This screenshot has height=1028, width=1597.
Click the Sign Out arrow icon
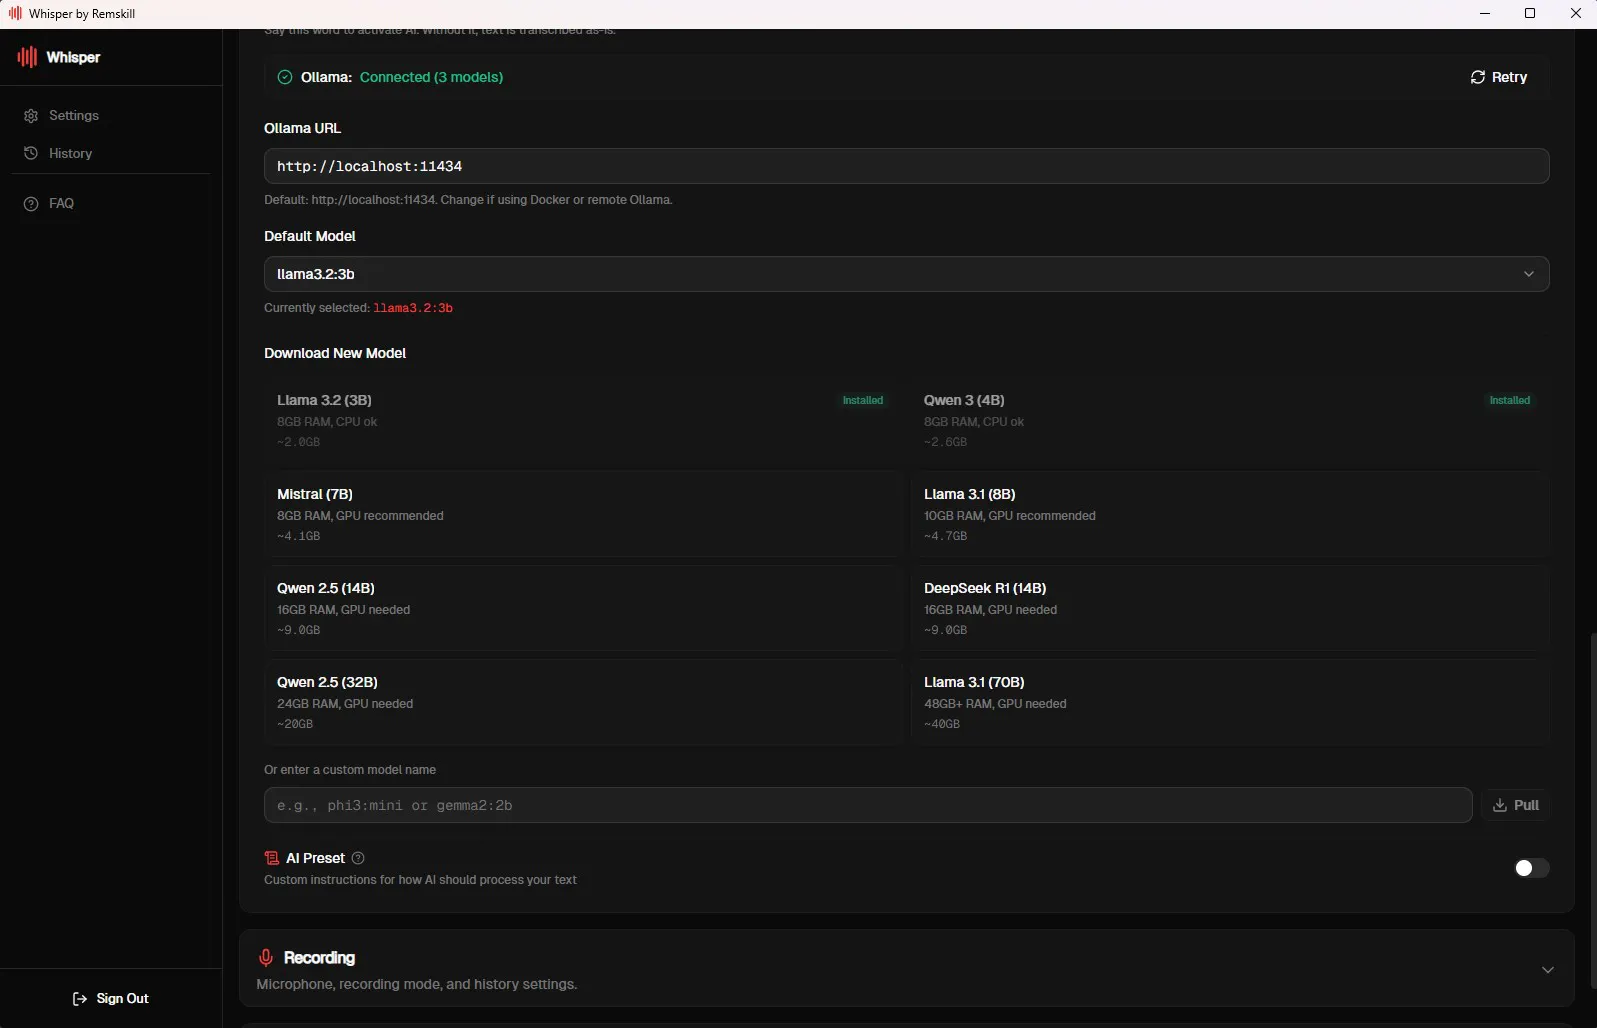80,998
